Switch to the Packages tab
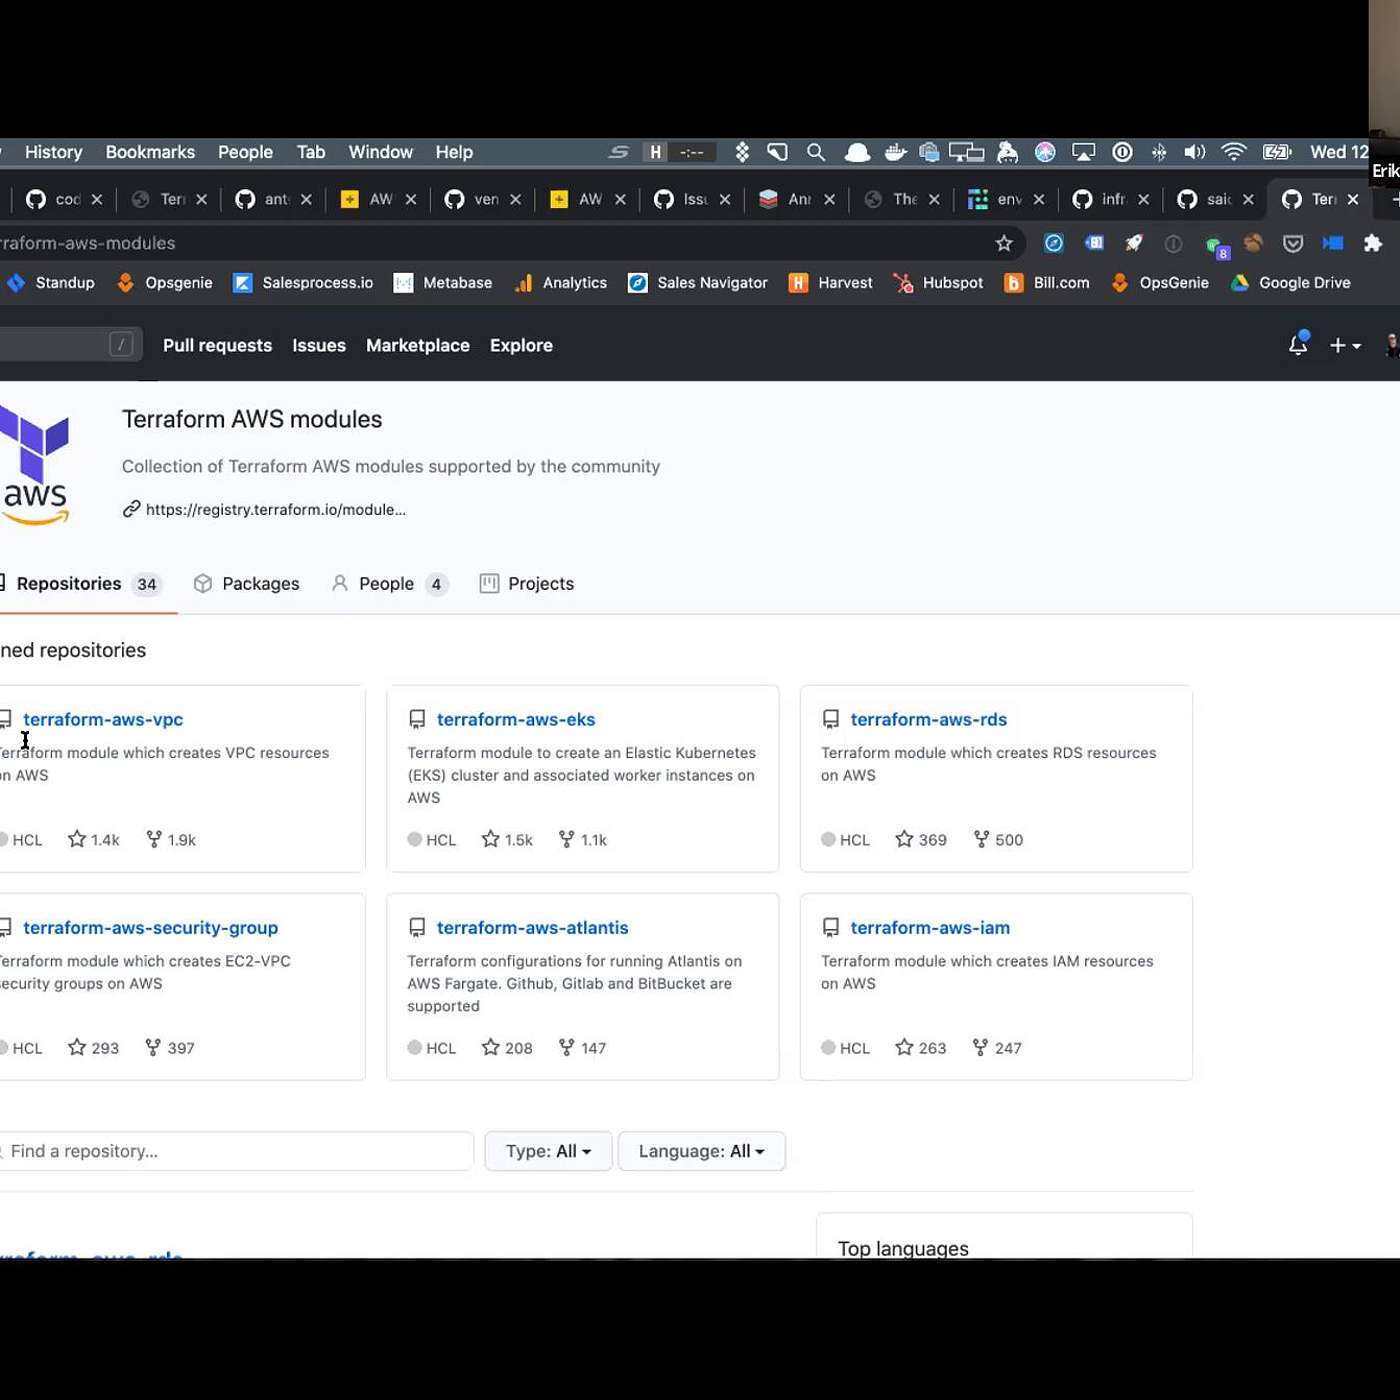 coord(247,584)
